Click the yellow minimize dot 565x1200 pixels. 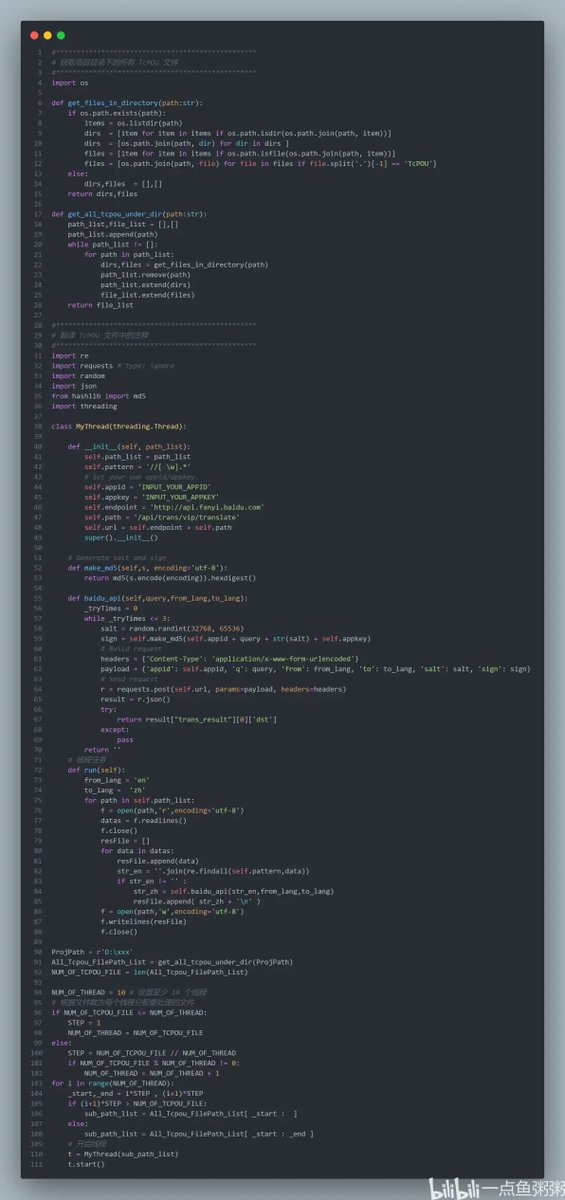point(47,35)
